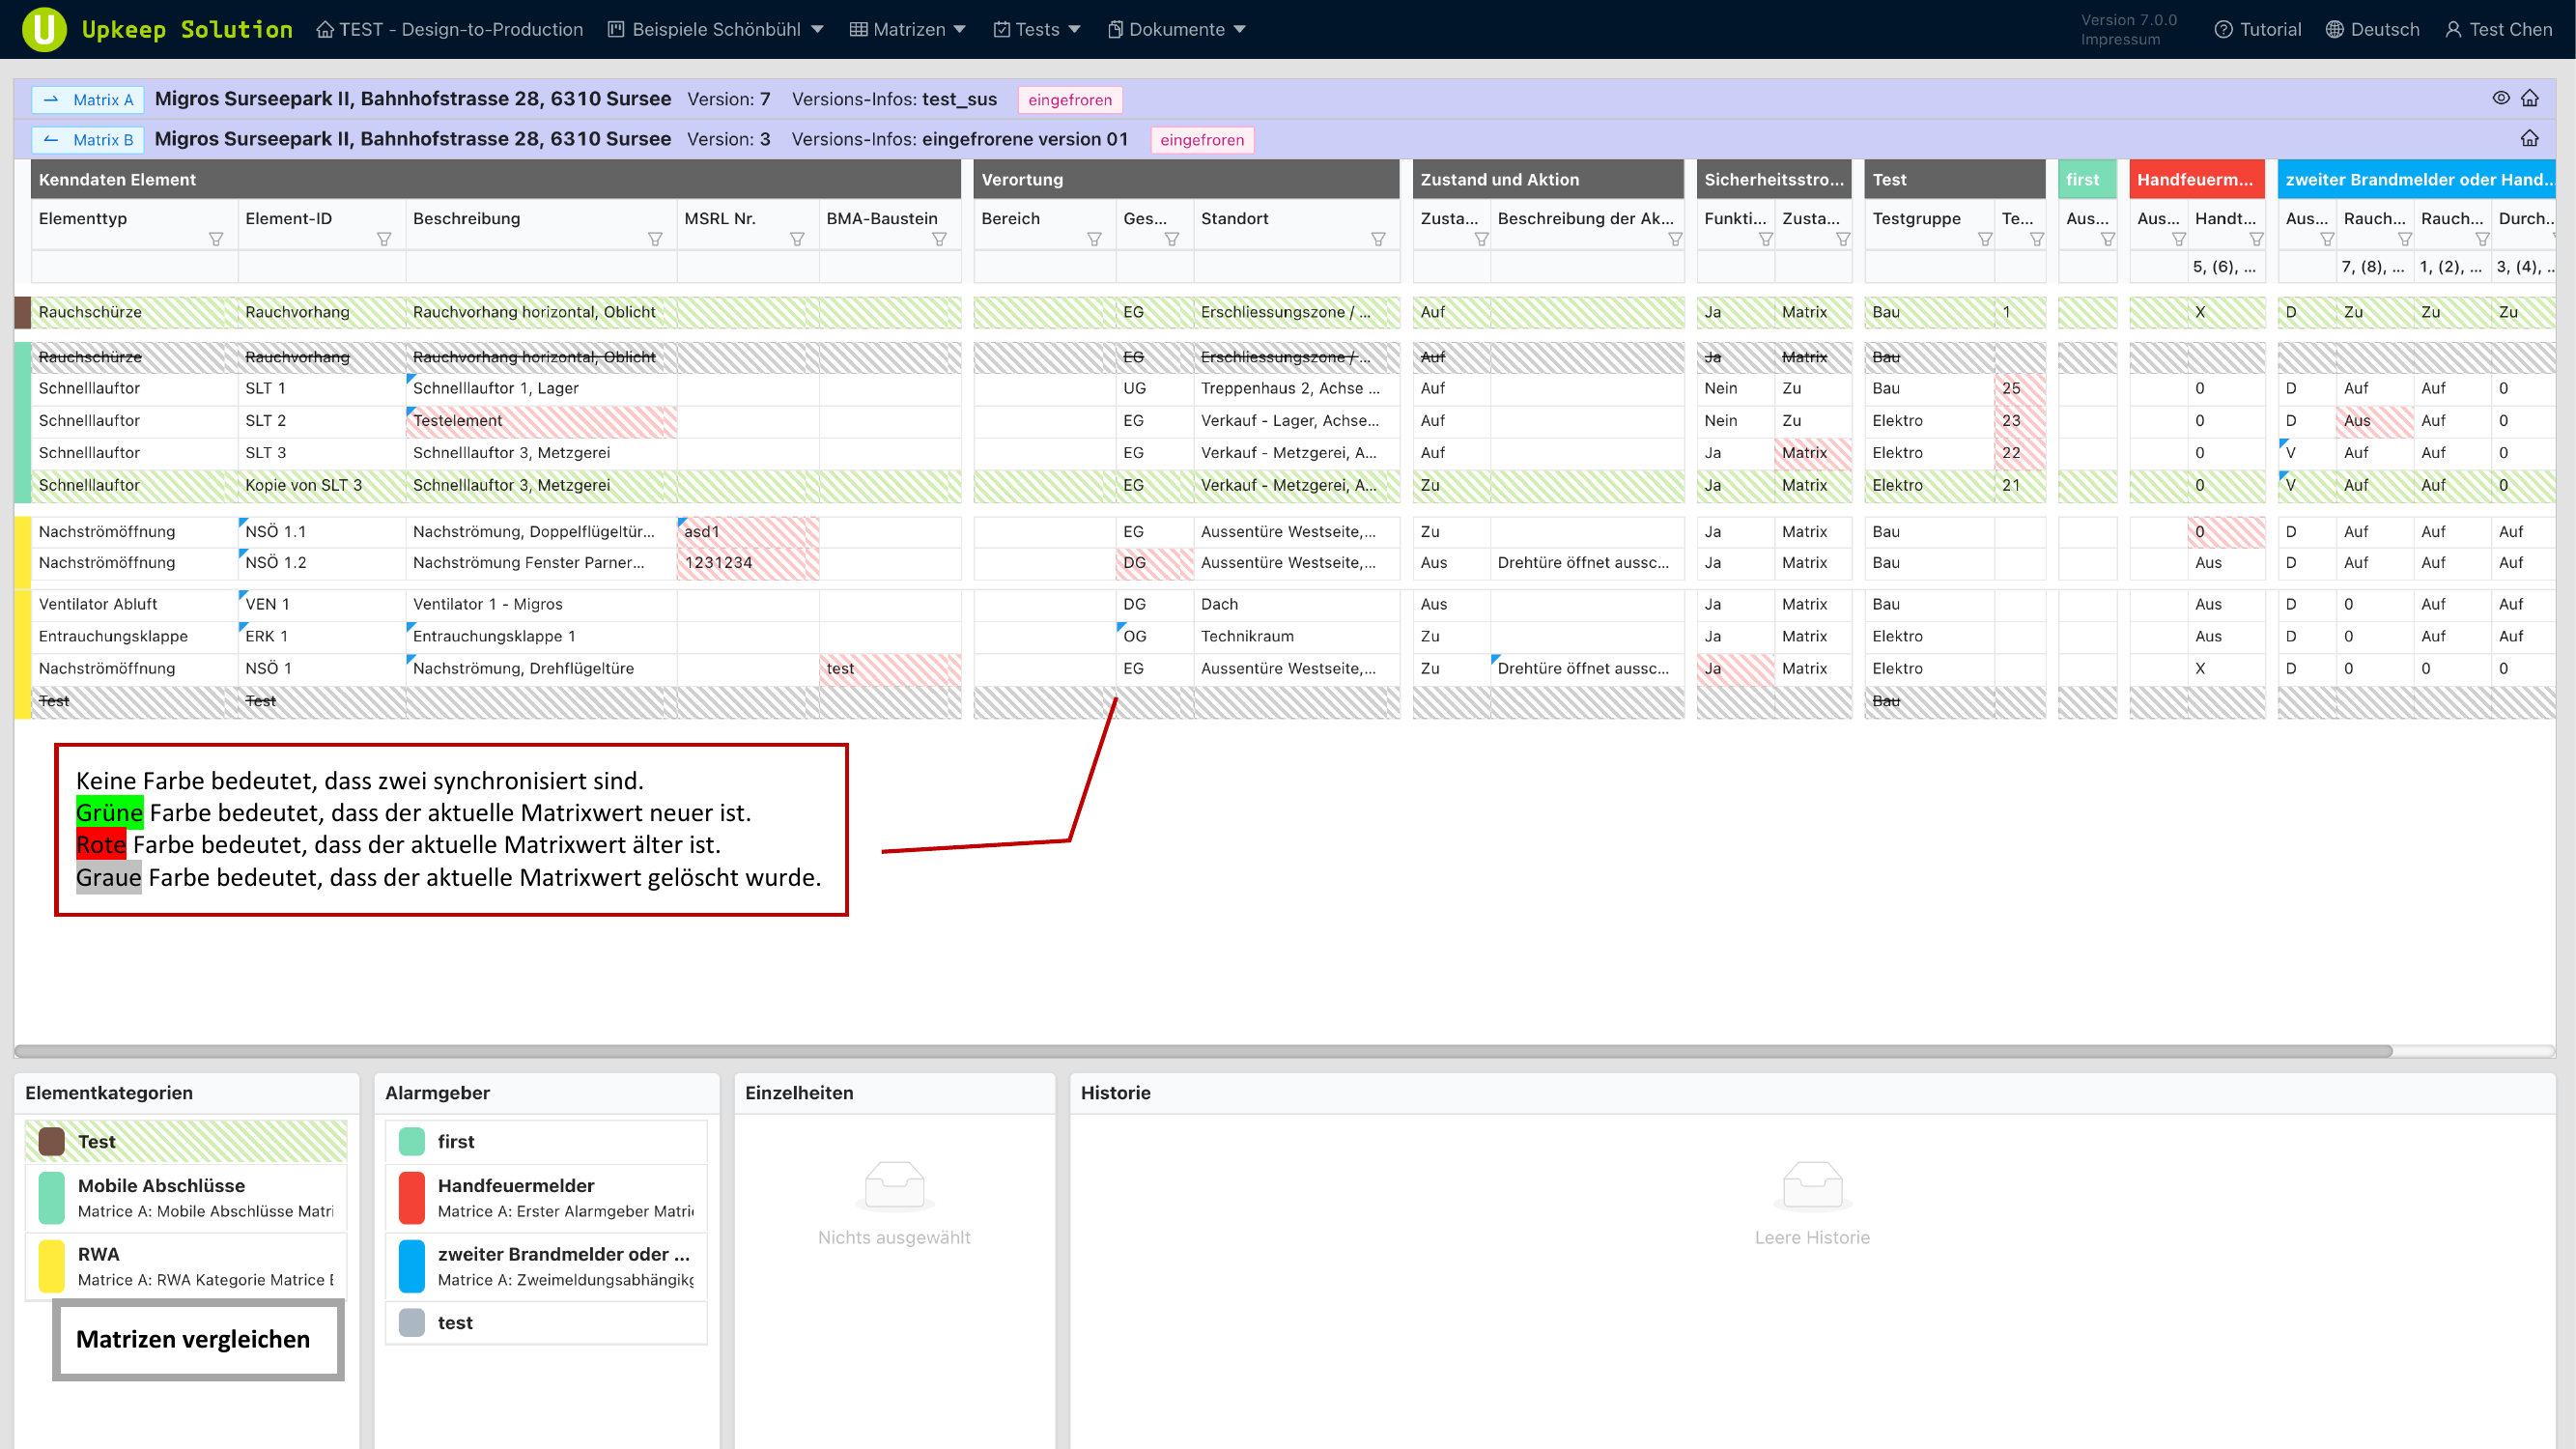Expand the Matrizen dropdown

pos(908,29)
